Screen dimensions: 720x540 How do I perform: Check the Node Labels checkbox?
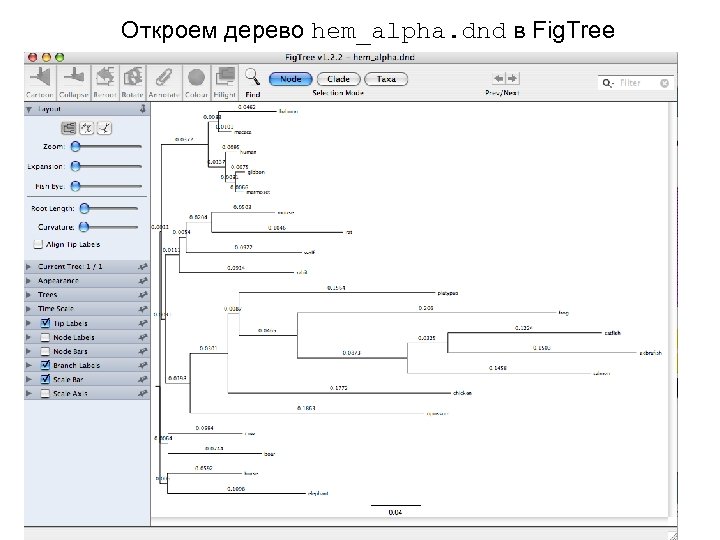[45, 338]
